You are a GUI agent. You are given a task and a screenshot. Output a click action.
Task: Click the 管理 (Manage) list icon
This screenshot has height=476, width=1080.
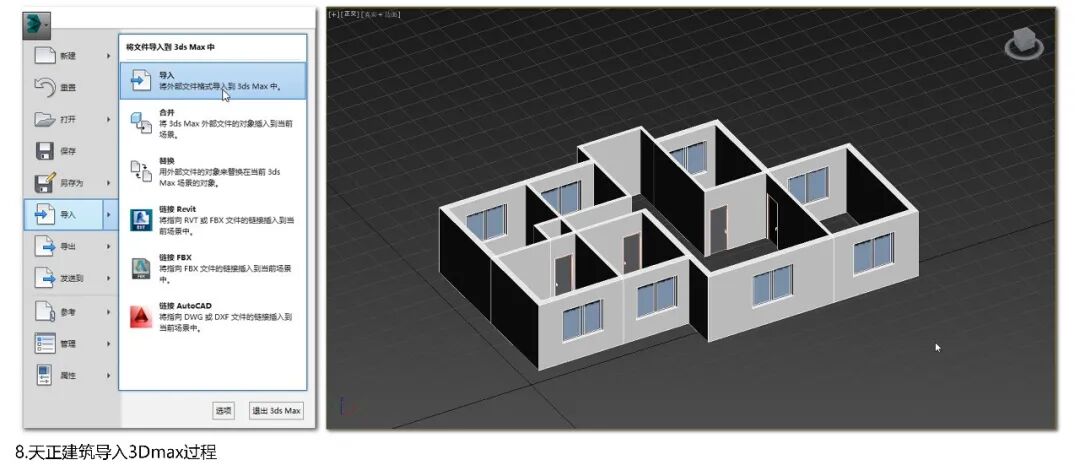(45, 343)
